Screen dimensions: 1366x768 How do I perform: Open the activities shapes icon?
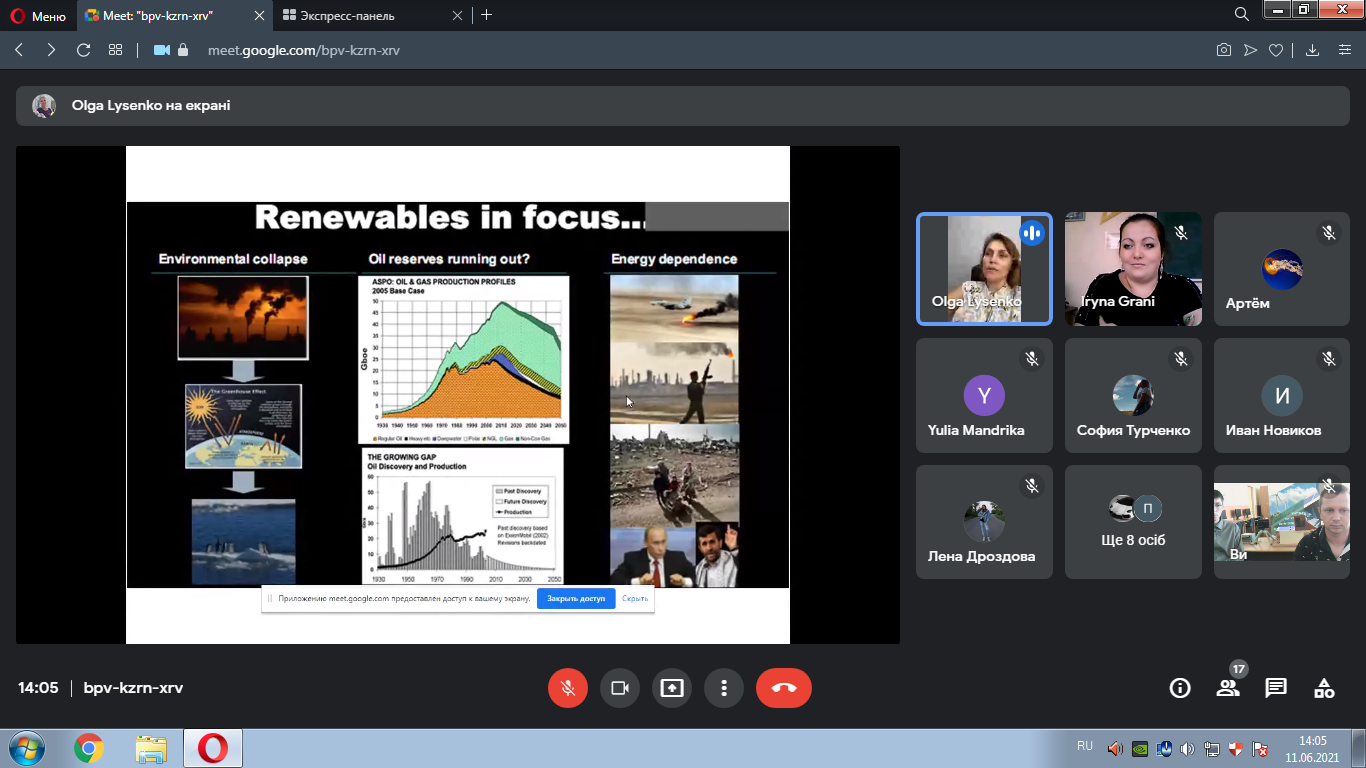[1324, 688]
